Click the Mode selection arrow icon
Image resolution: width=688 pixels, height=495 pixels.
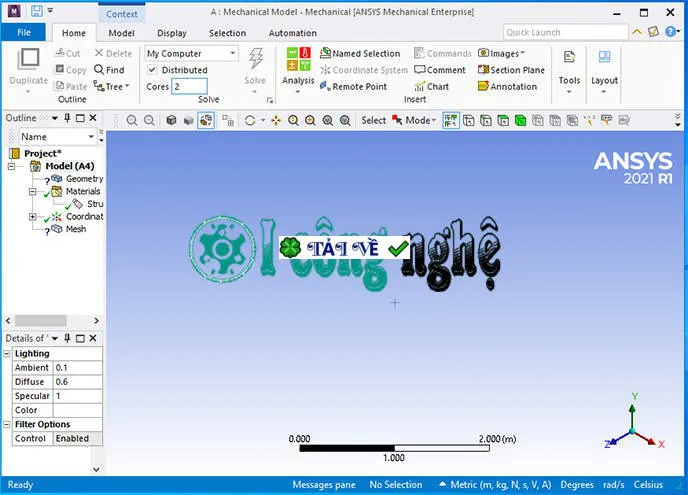pyautogui.click(x=398, y=120)
